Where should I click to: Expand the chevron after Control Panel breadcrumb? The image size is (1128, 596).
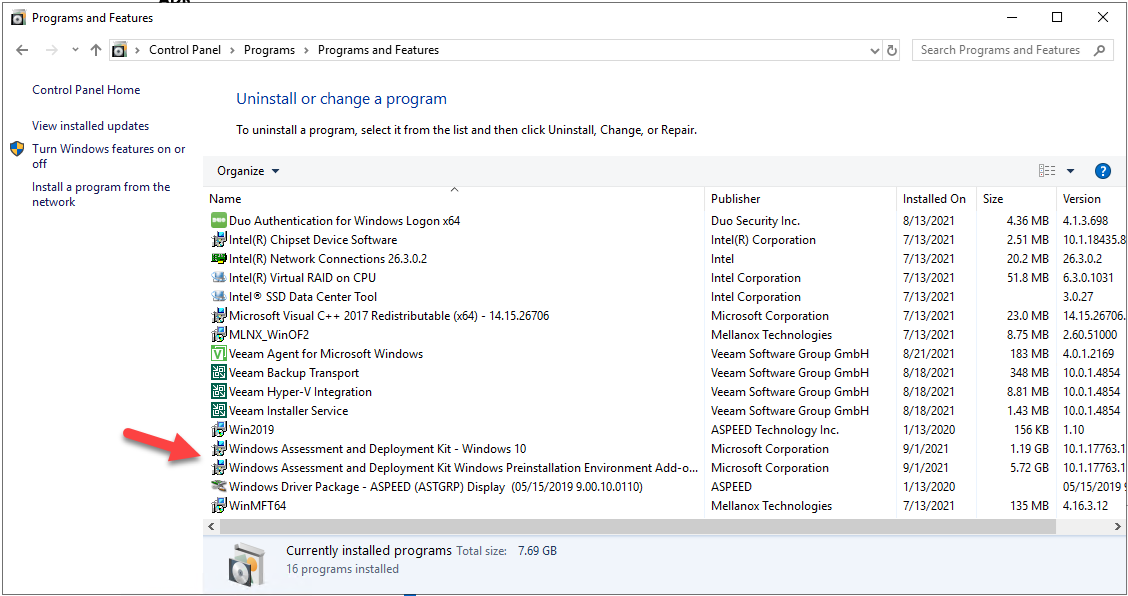[x=232, y=50]
